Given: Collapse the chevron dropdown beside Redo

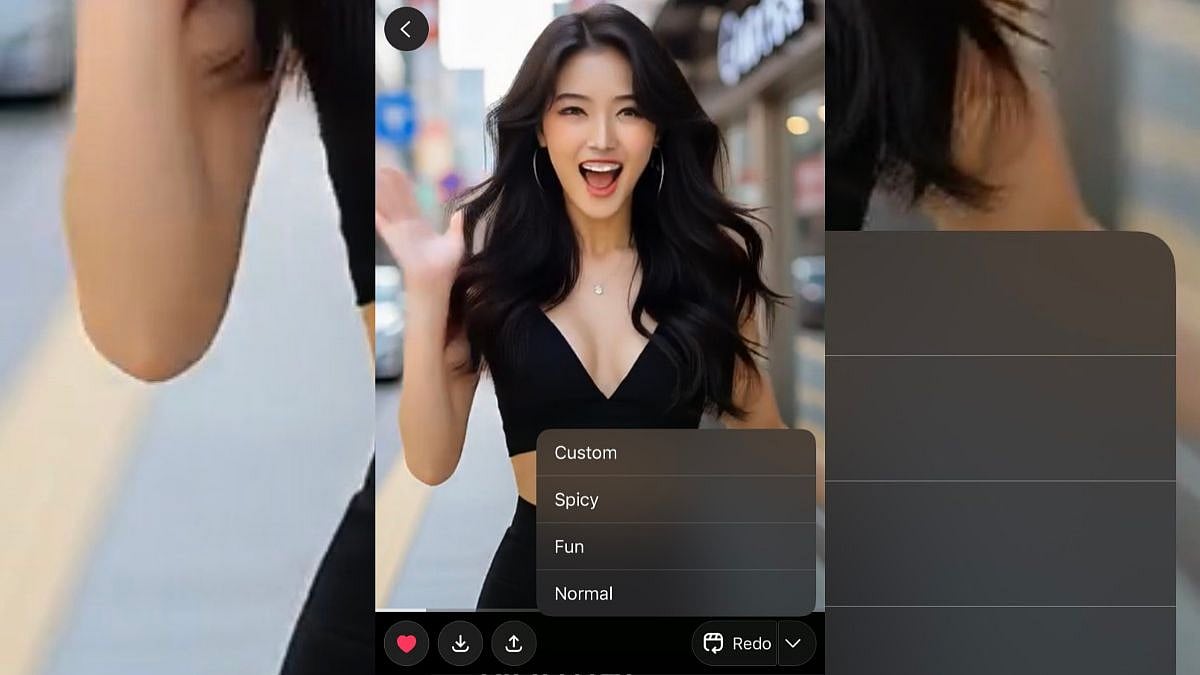Looking at the screenshot, I should [x=794, y=644].
